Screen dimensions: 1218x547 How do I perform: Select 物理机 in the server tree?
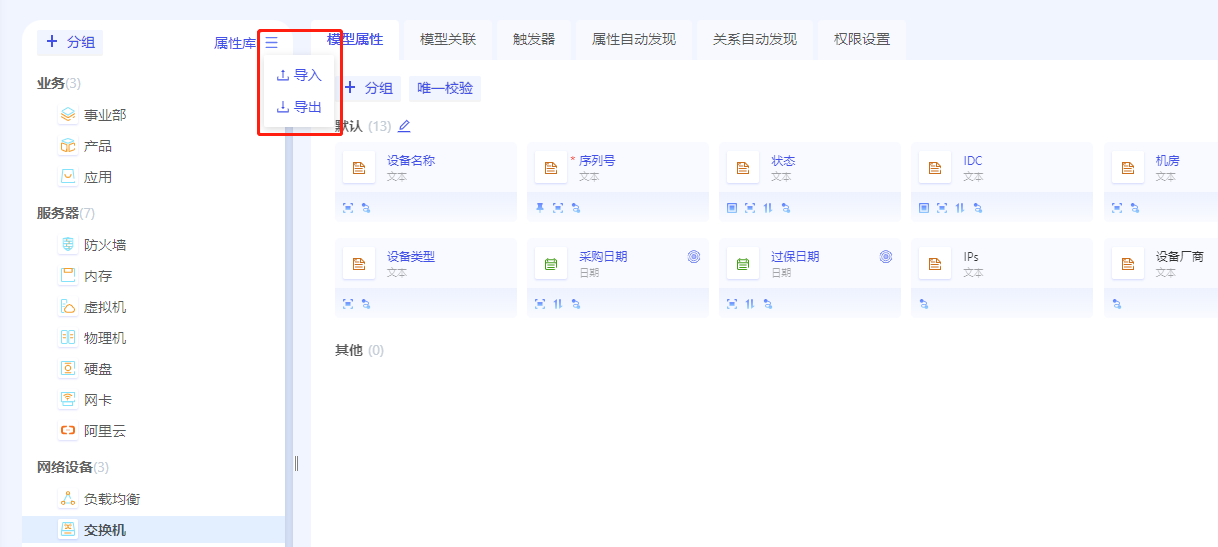(x=105, y=338)
